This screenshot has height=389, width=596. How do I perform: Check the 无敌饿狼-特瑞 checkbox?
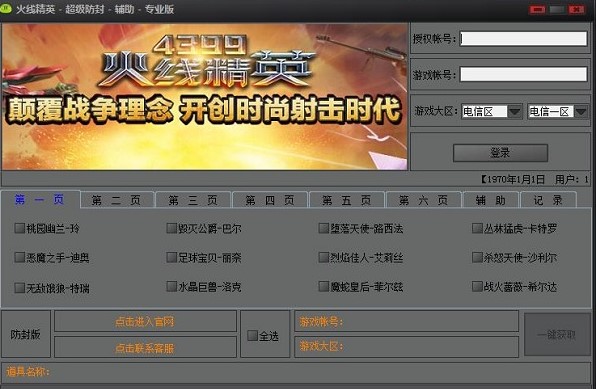[x=19, y=287]
